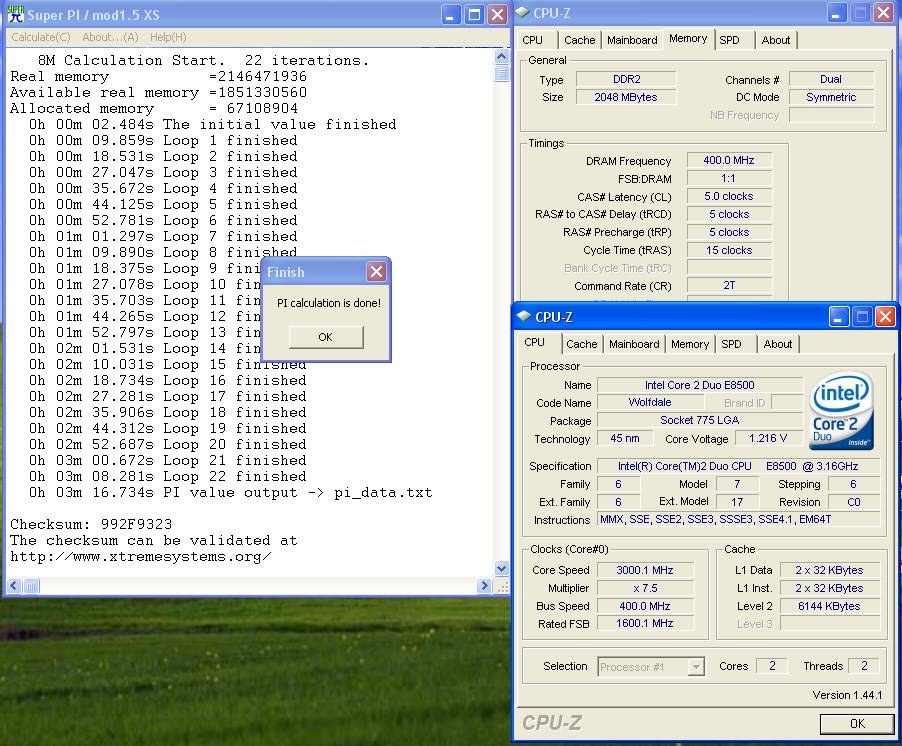902x746 pixels.
Task: Click the Multiplier x 7.5 value
Action: pos(645,588)
